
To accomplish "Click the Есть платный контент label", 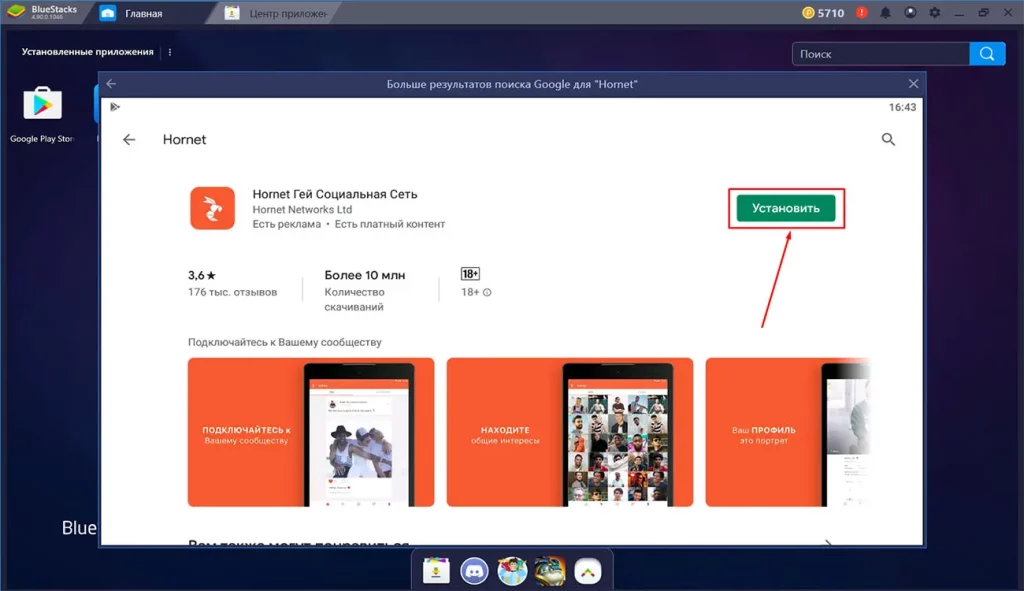I will tap(390, 224).
